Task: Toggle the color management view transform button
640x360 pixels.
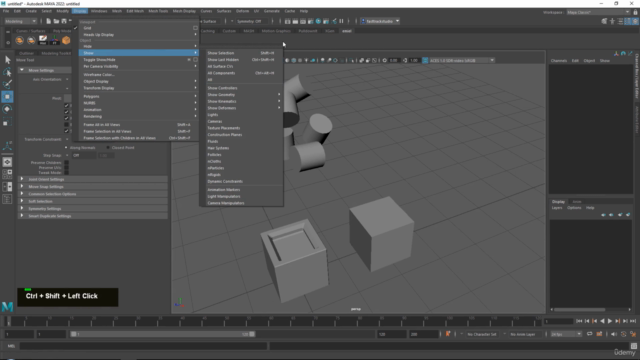Action: (425, 60)
